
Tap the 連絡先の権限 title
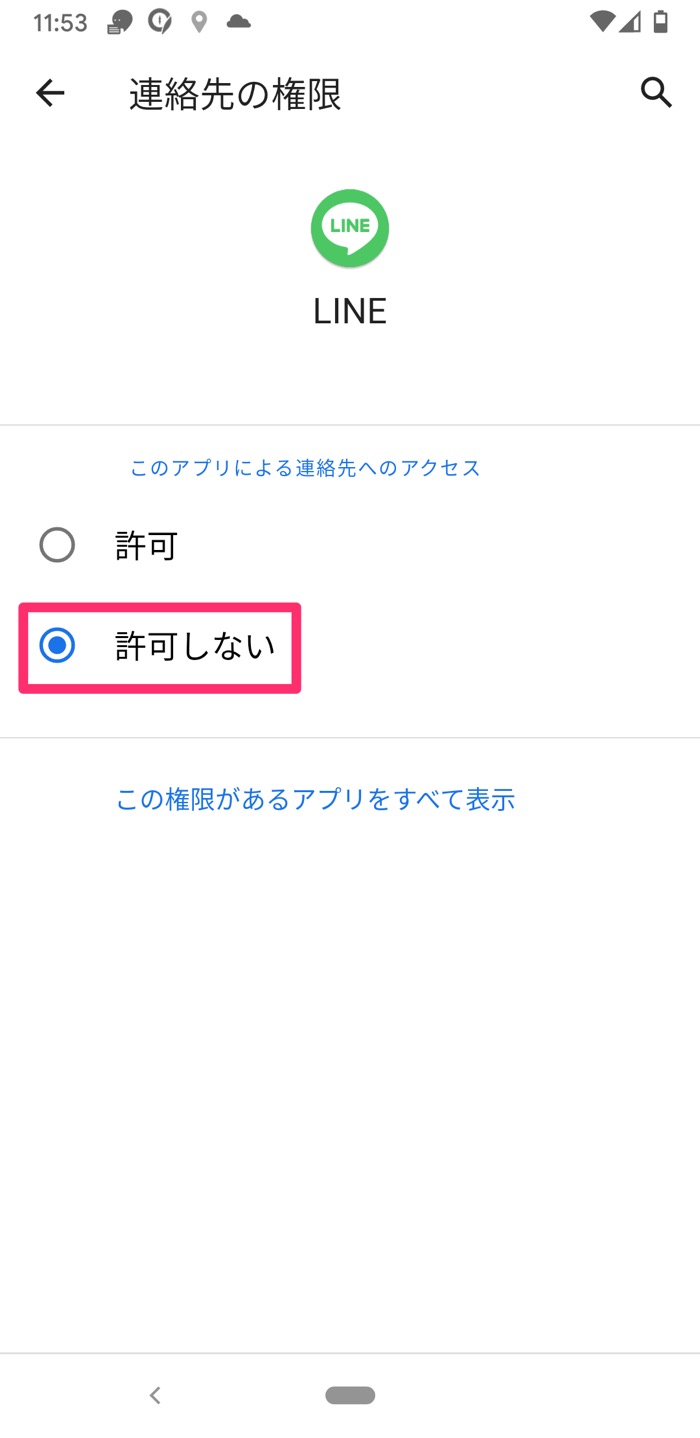tap(234, 93)
